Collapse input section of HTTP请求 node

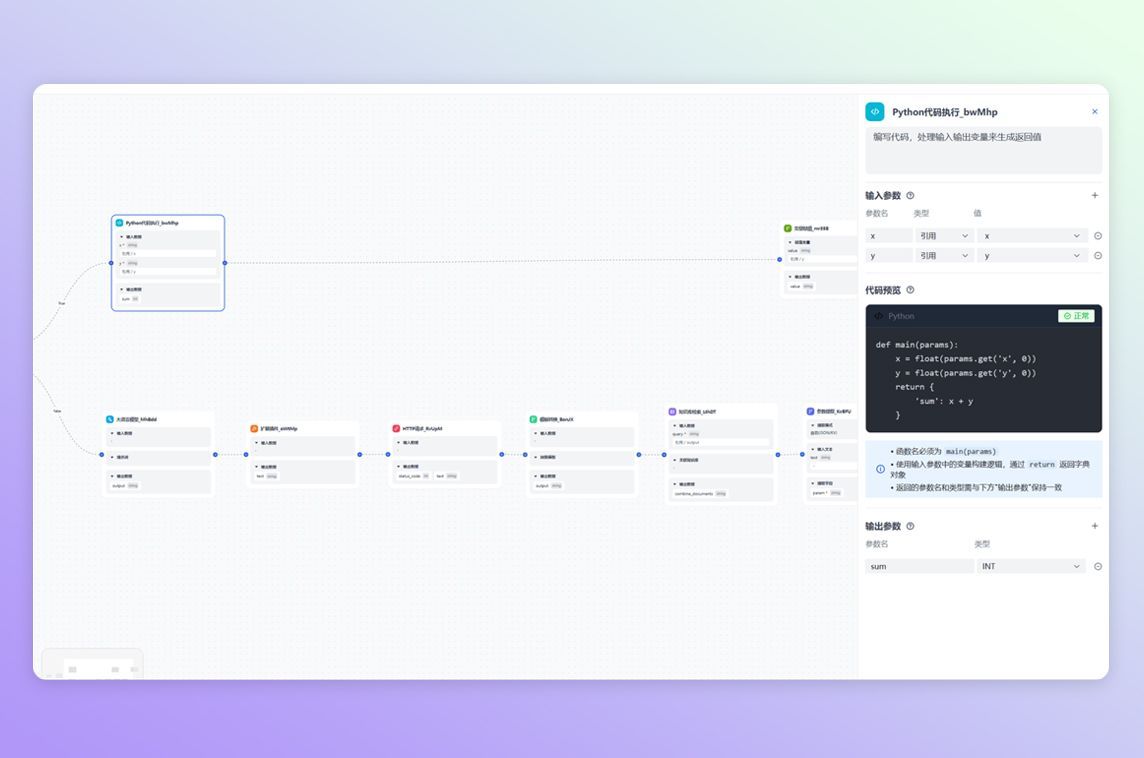[398, 443]
